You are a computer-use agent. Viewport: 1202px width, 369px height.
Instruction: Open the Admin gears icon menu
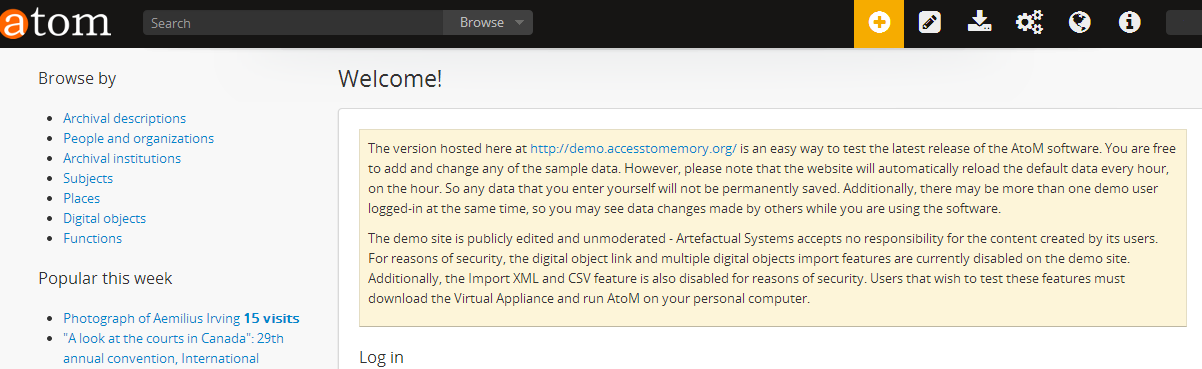pos(1029,23)
